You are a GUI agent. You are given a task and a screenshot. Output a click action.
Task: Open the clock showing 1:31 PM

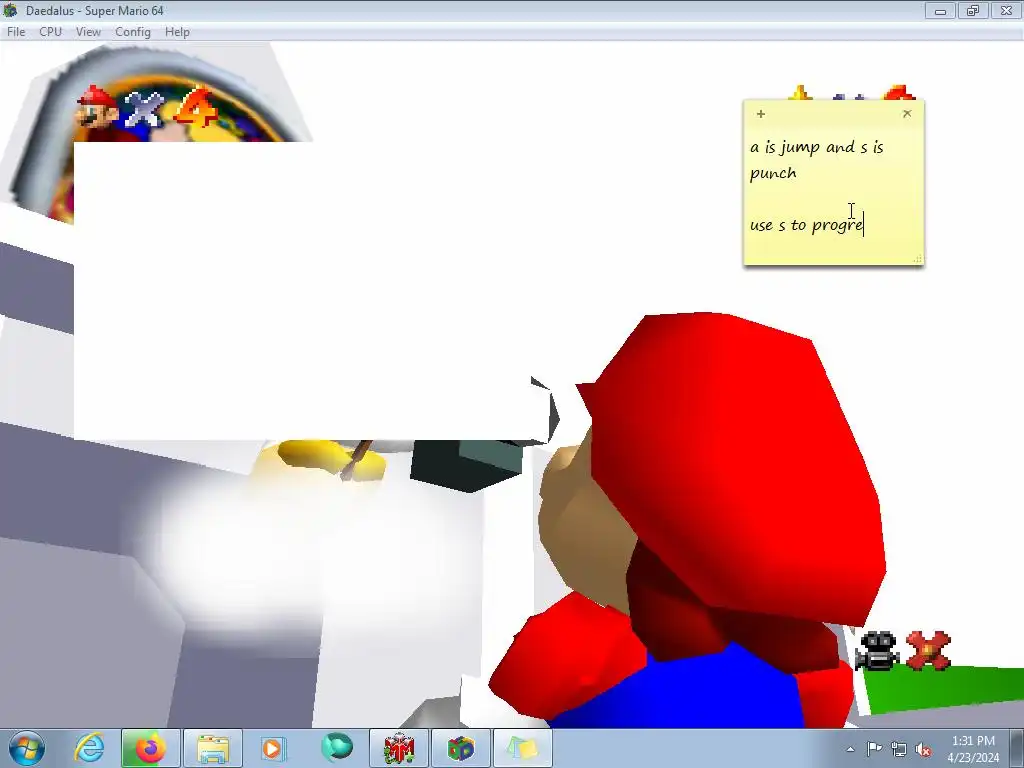[x=973, y=749]
